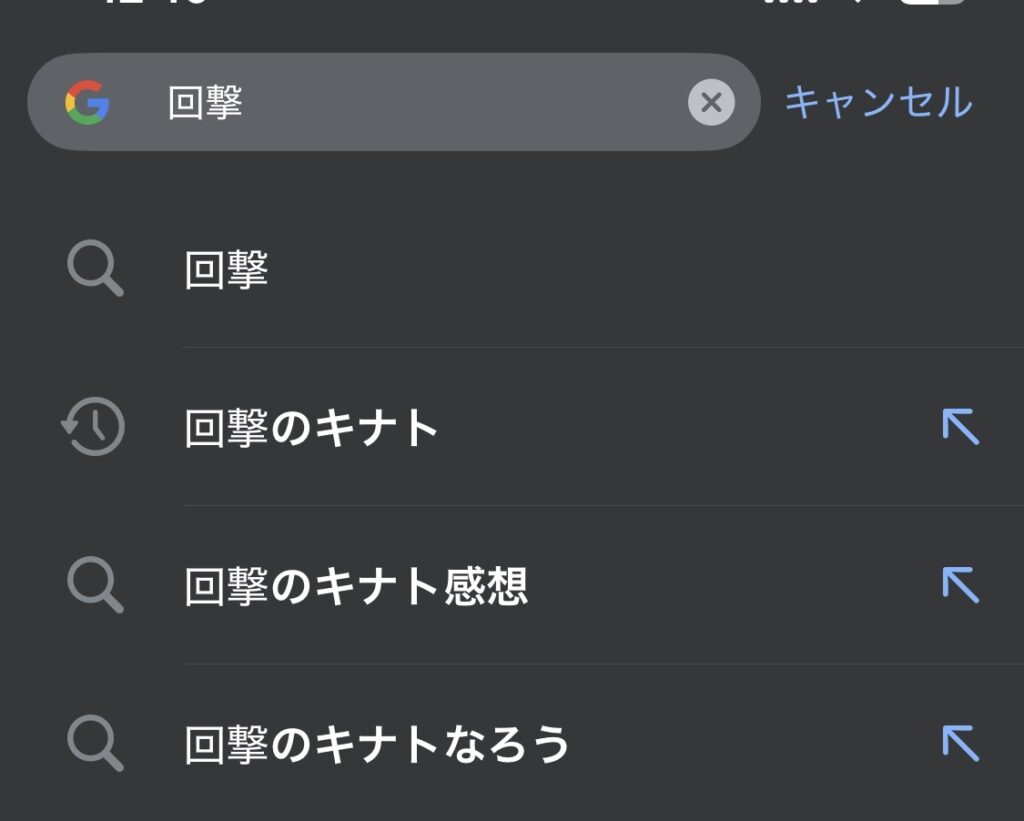
Task: Click empty space inside the search field
Action: pos(460,102)
